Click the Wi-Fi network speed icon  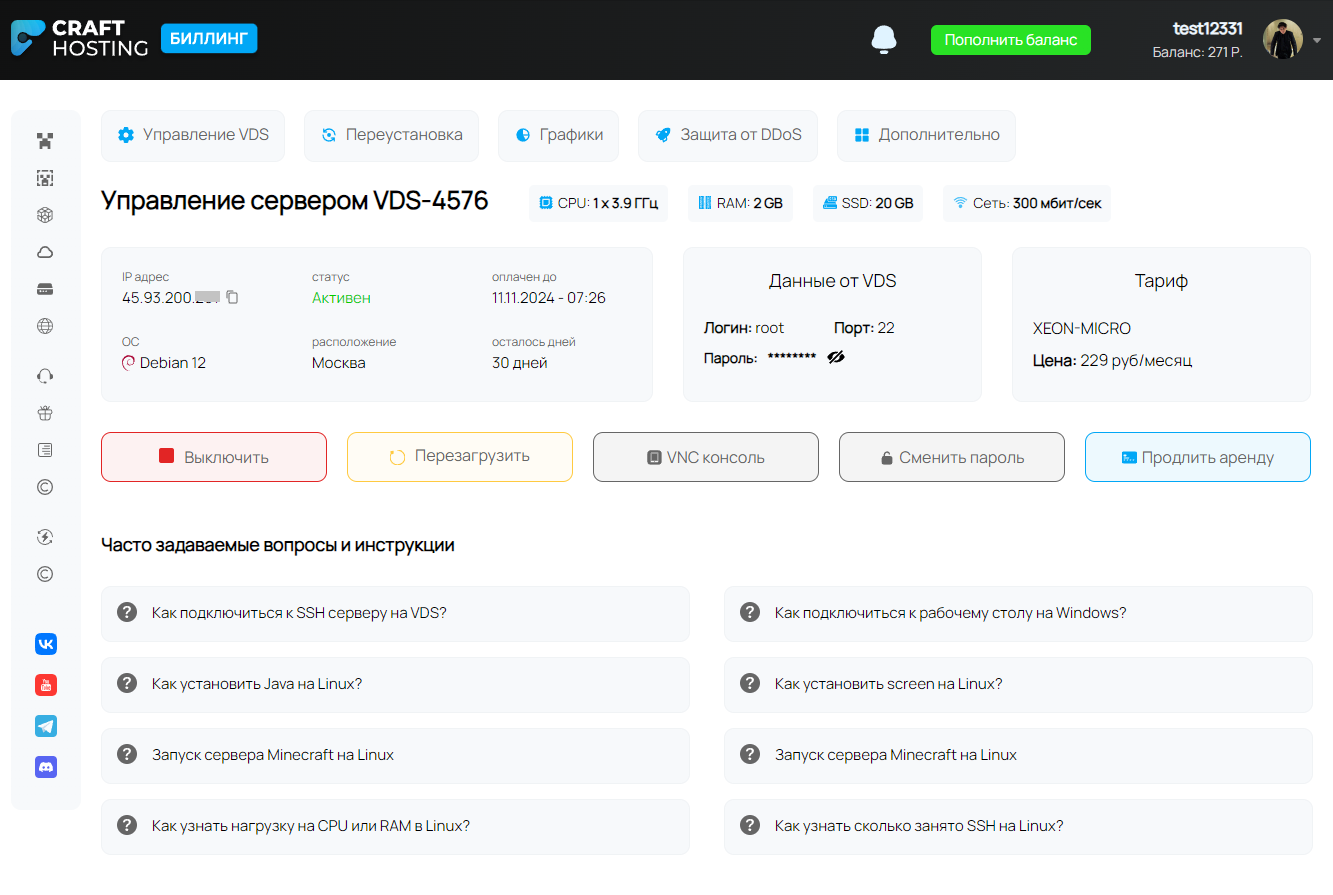tap(960, 203)
